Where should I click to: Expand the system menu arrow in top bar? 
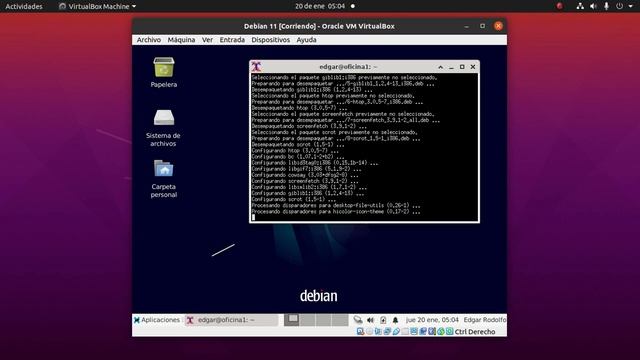(631, 6)
